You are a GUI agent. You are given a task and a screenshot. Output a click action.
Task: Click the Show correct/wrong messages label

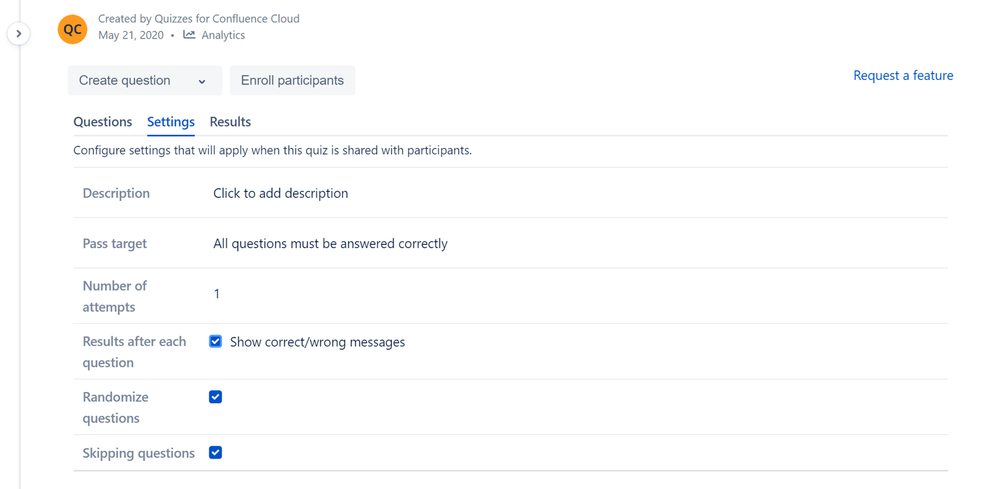point(317,342)
